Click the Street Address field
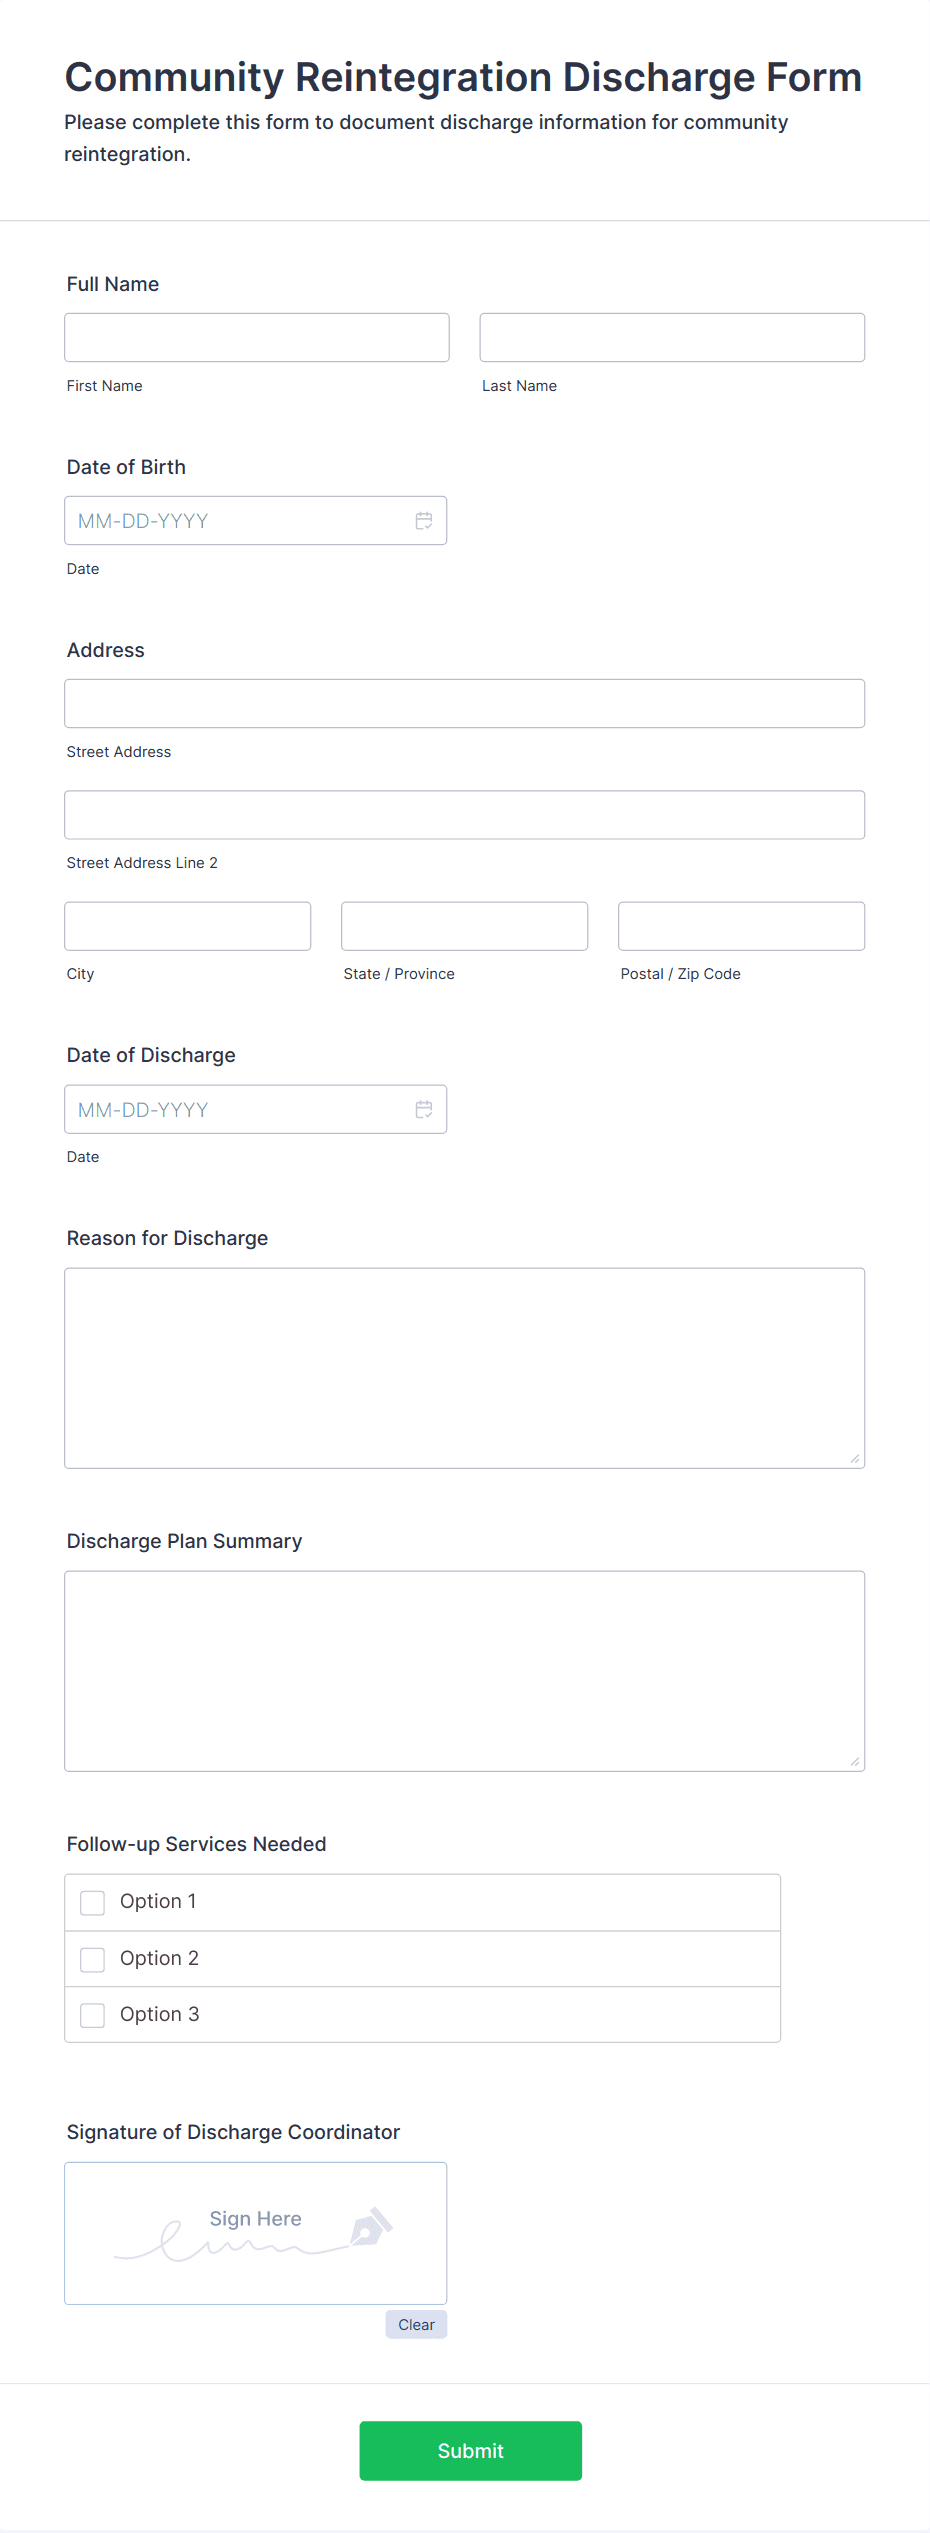This screenshot has width=930, height=2533. coord(465,704)
